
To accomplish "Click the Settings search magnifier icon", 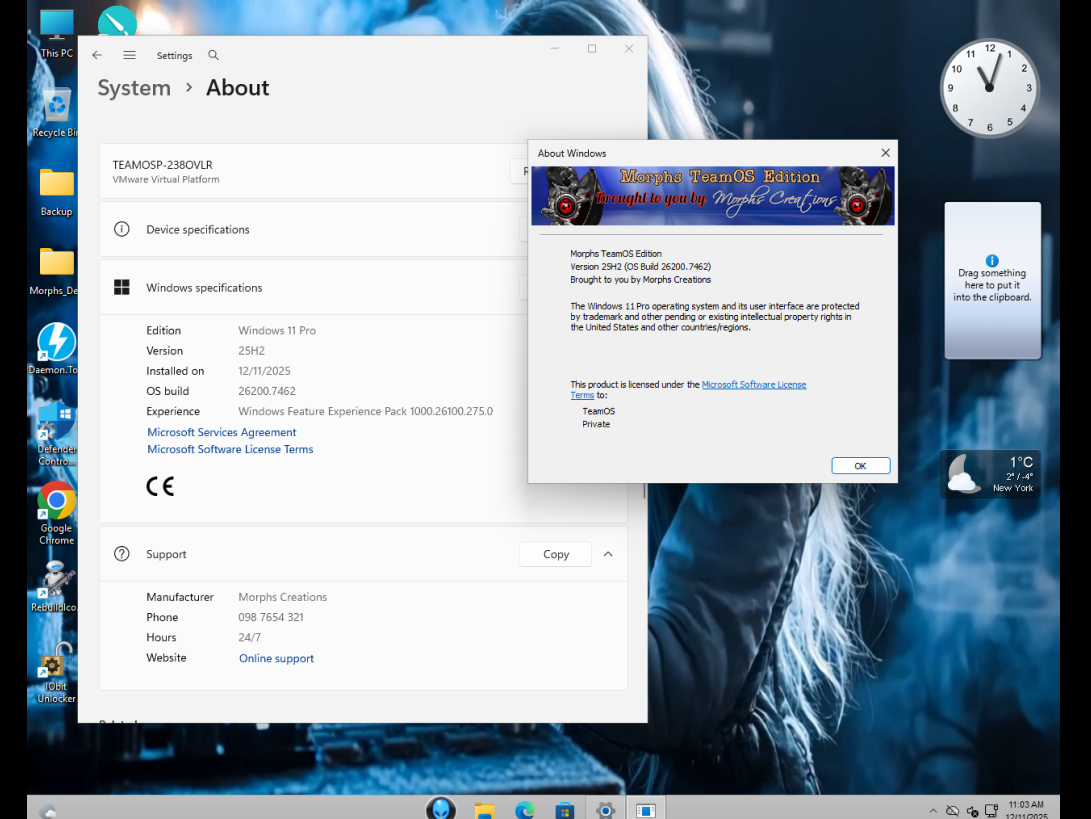I will pos(214,55).
